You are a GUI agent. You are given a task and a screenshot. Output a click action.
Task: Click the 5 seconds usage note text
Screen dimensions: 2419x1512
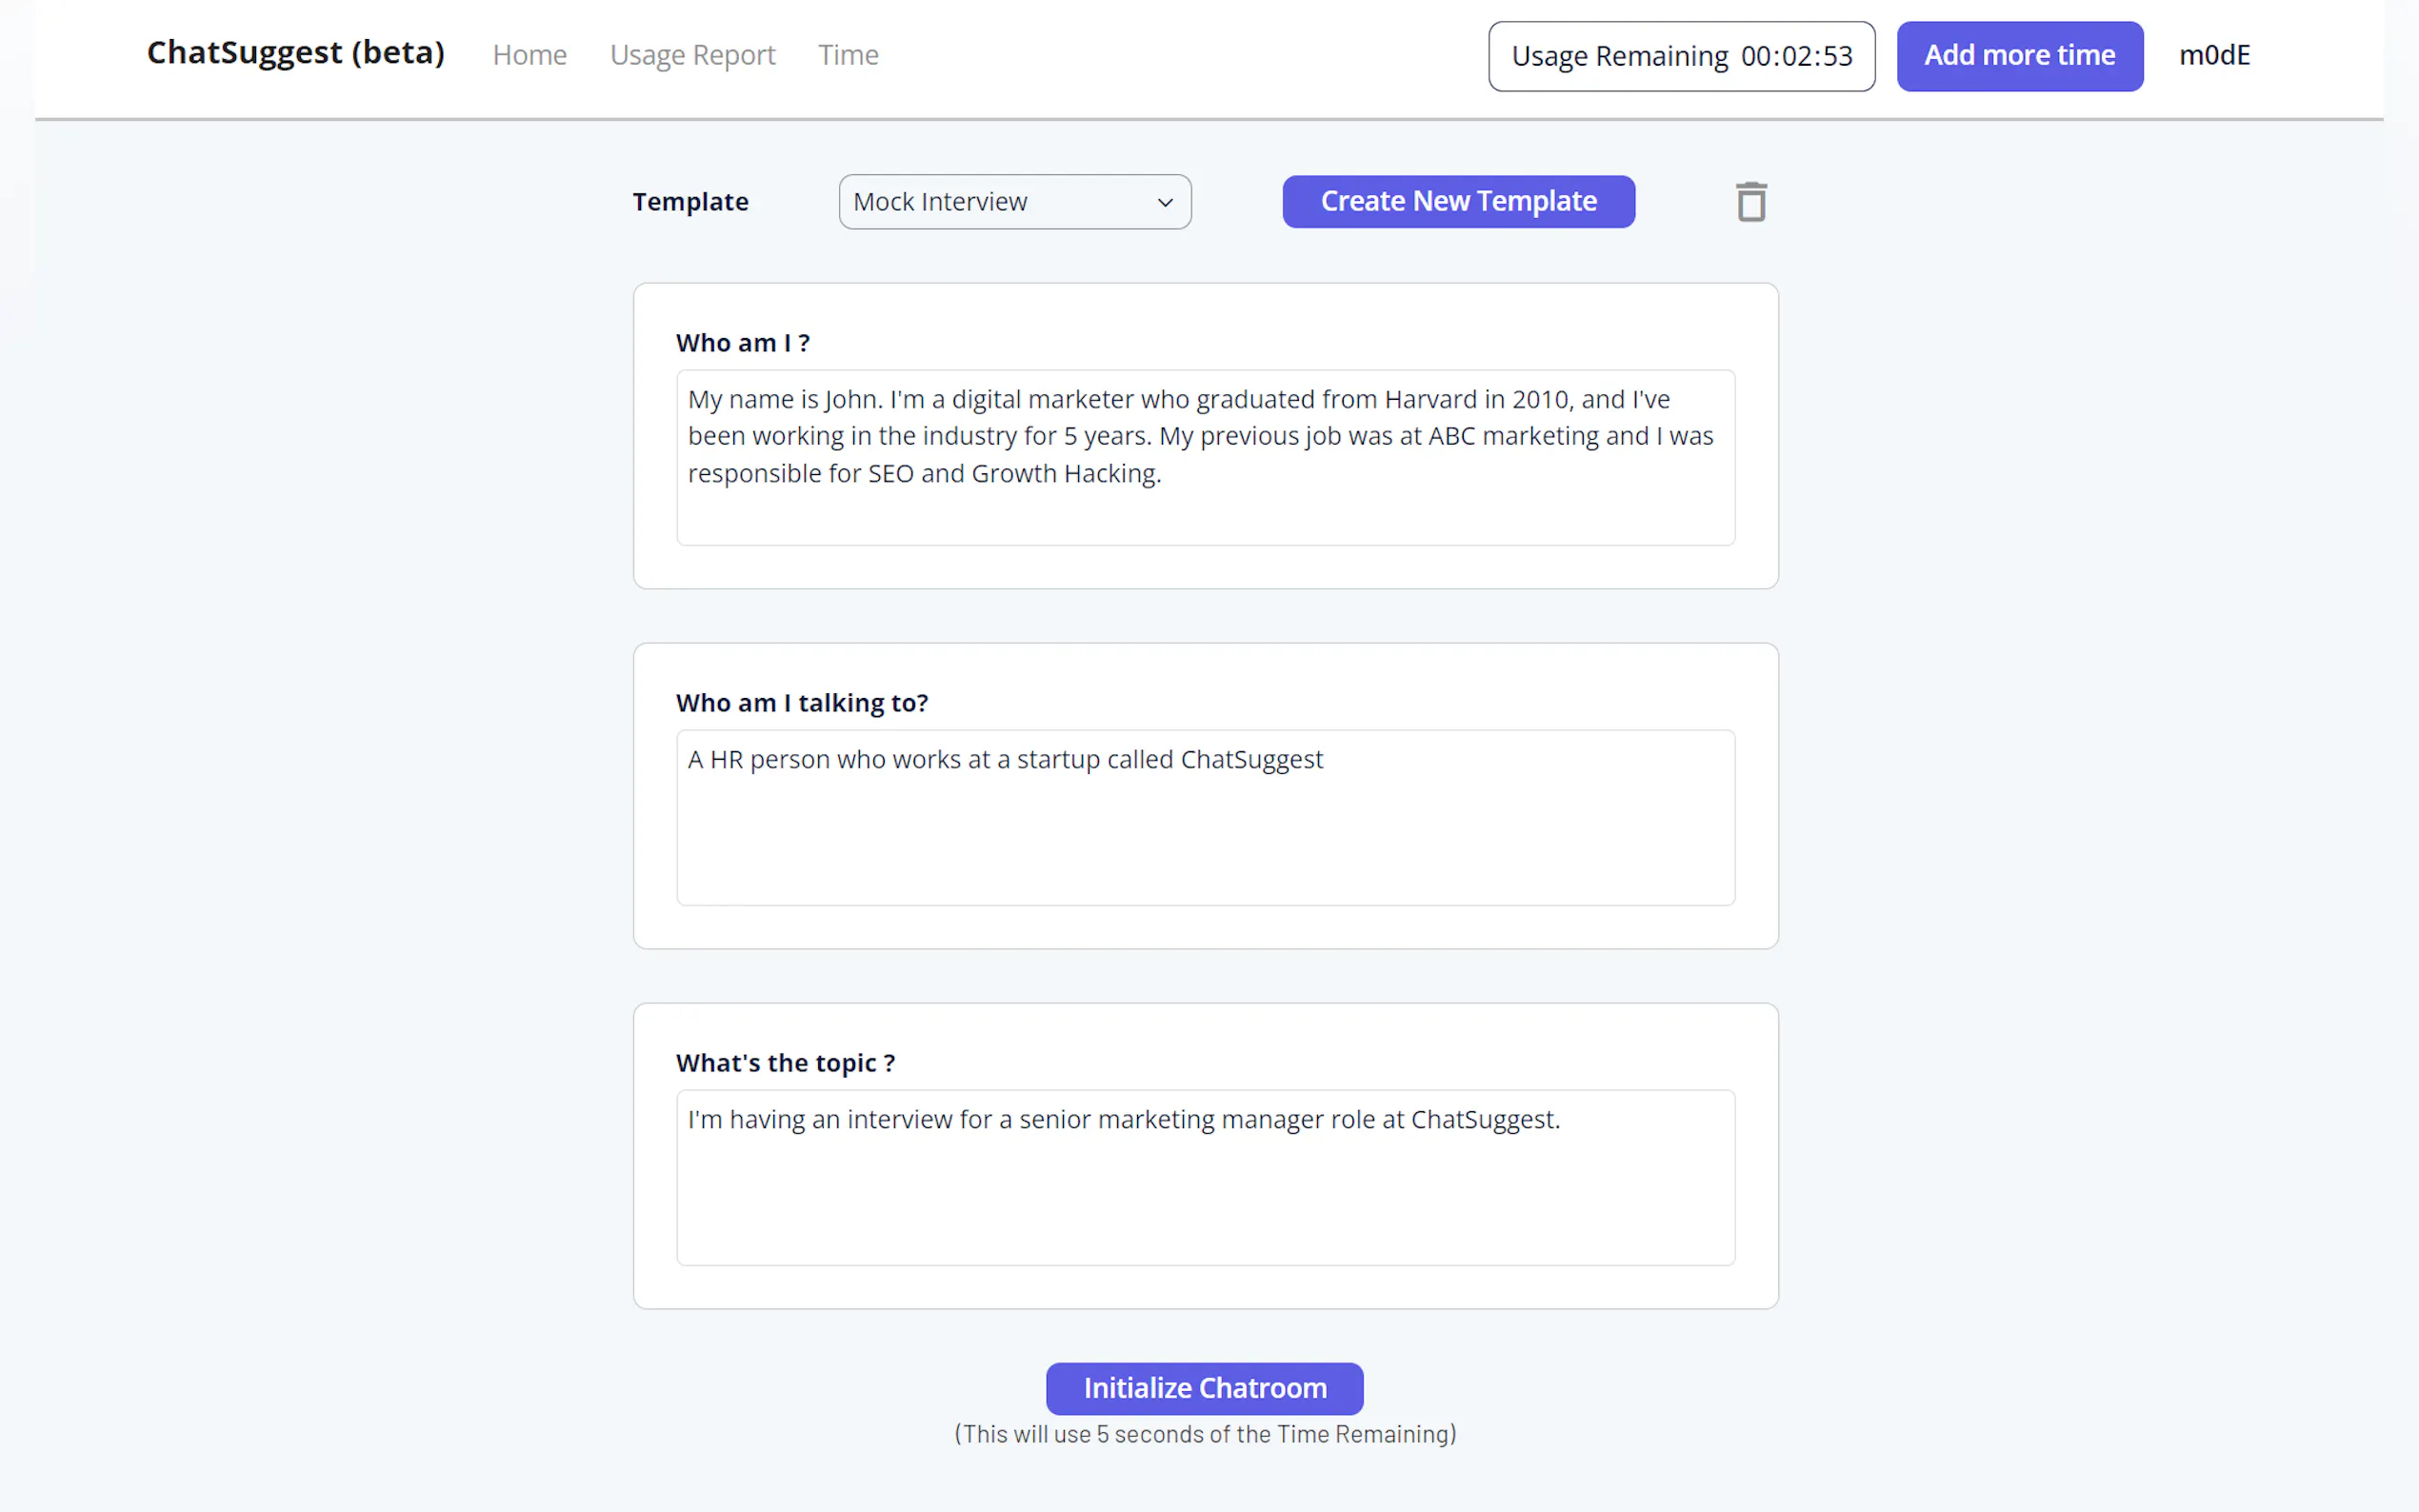pos(1205,1434)
